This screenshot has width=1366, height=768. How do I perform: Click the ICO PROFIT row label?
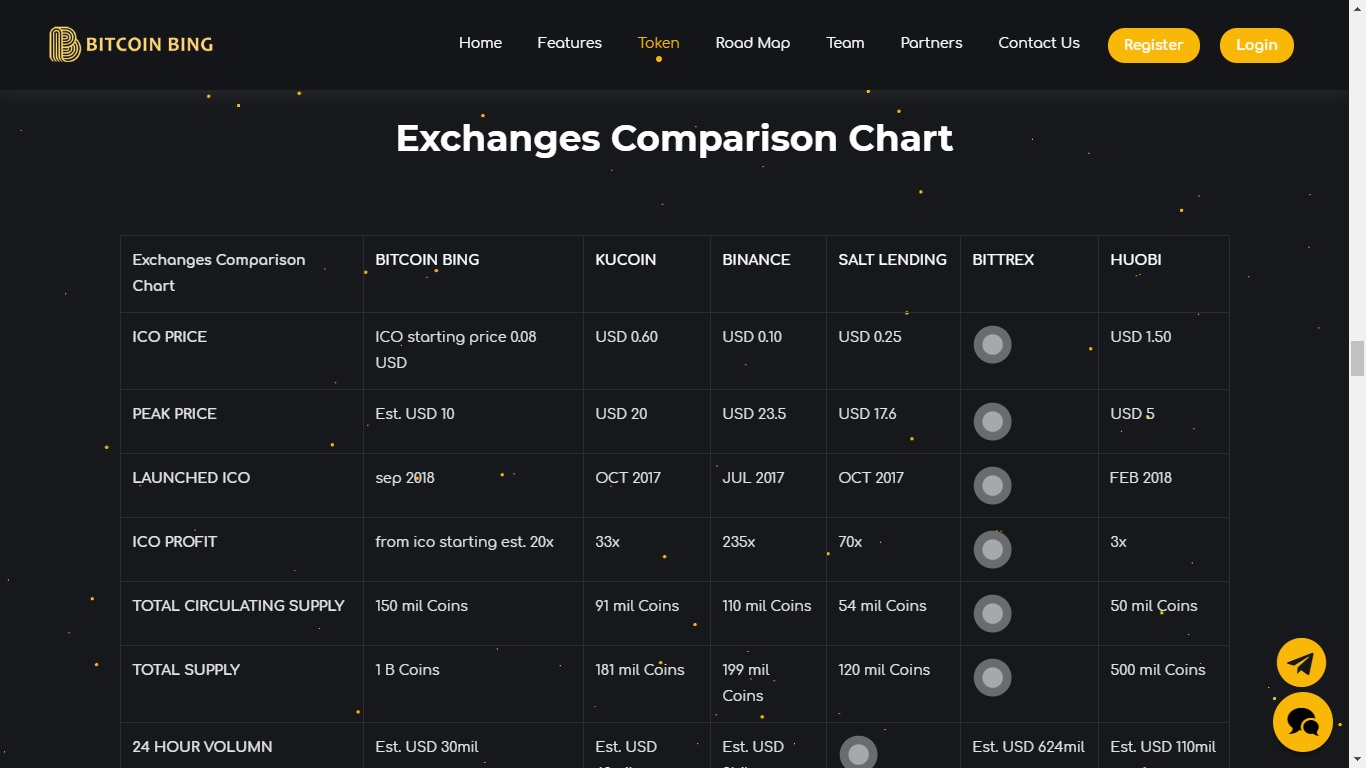click(174, 542)
